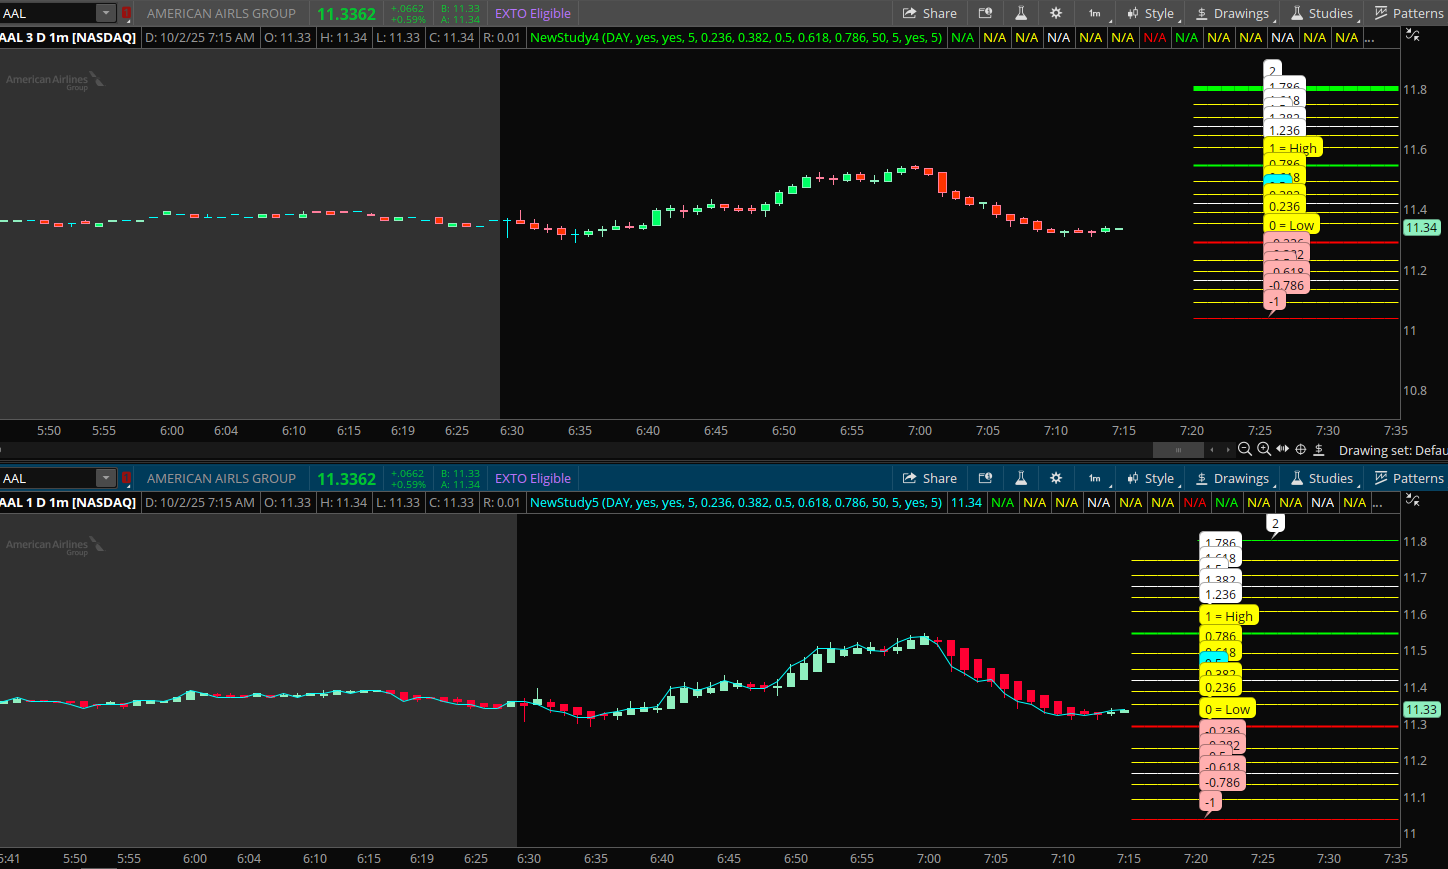The width and height of the screenshot is (1448, 869).
Task: Open the AAL symbol dropdown in top chart
Action: 105,13
